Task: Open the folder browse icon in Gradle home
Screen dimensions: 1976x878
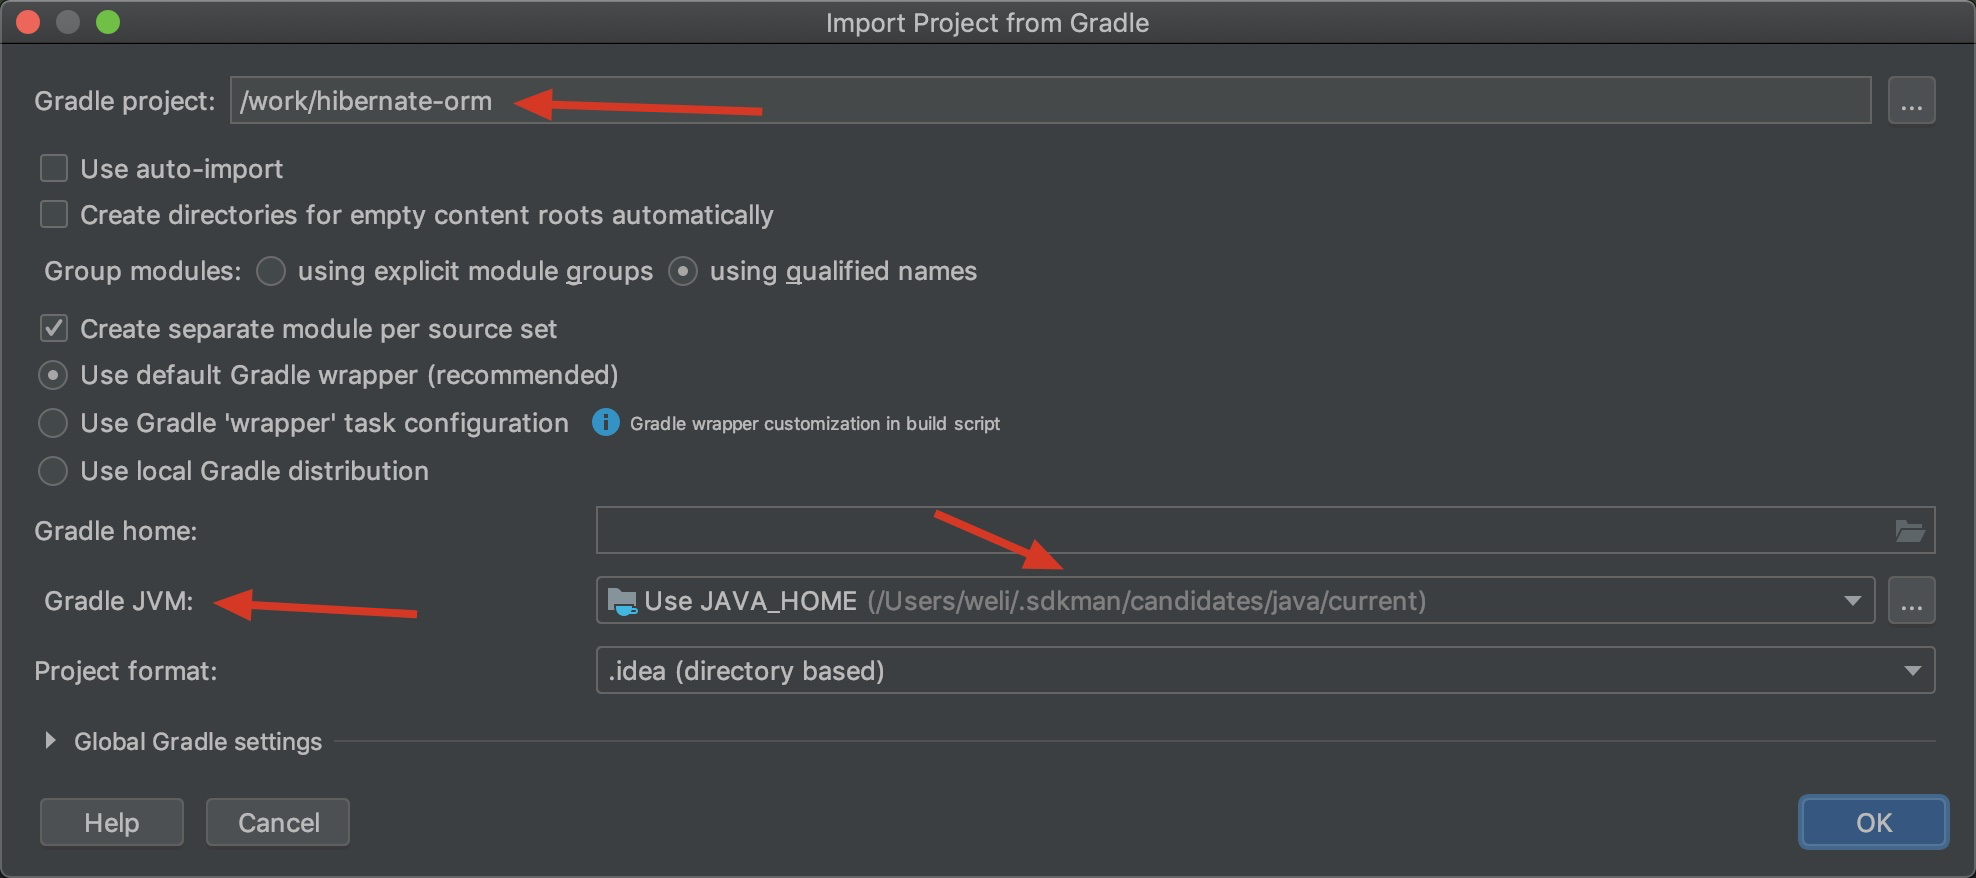Action: click(x=1909, y=531)
